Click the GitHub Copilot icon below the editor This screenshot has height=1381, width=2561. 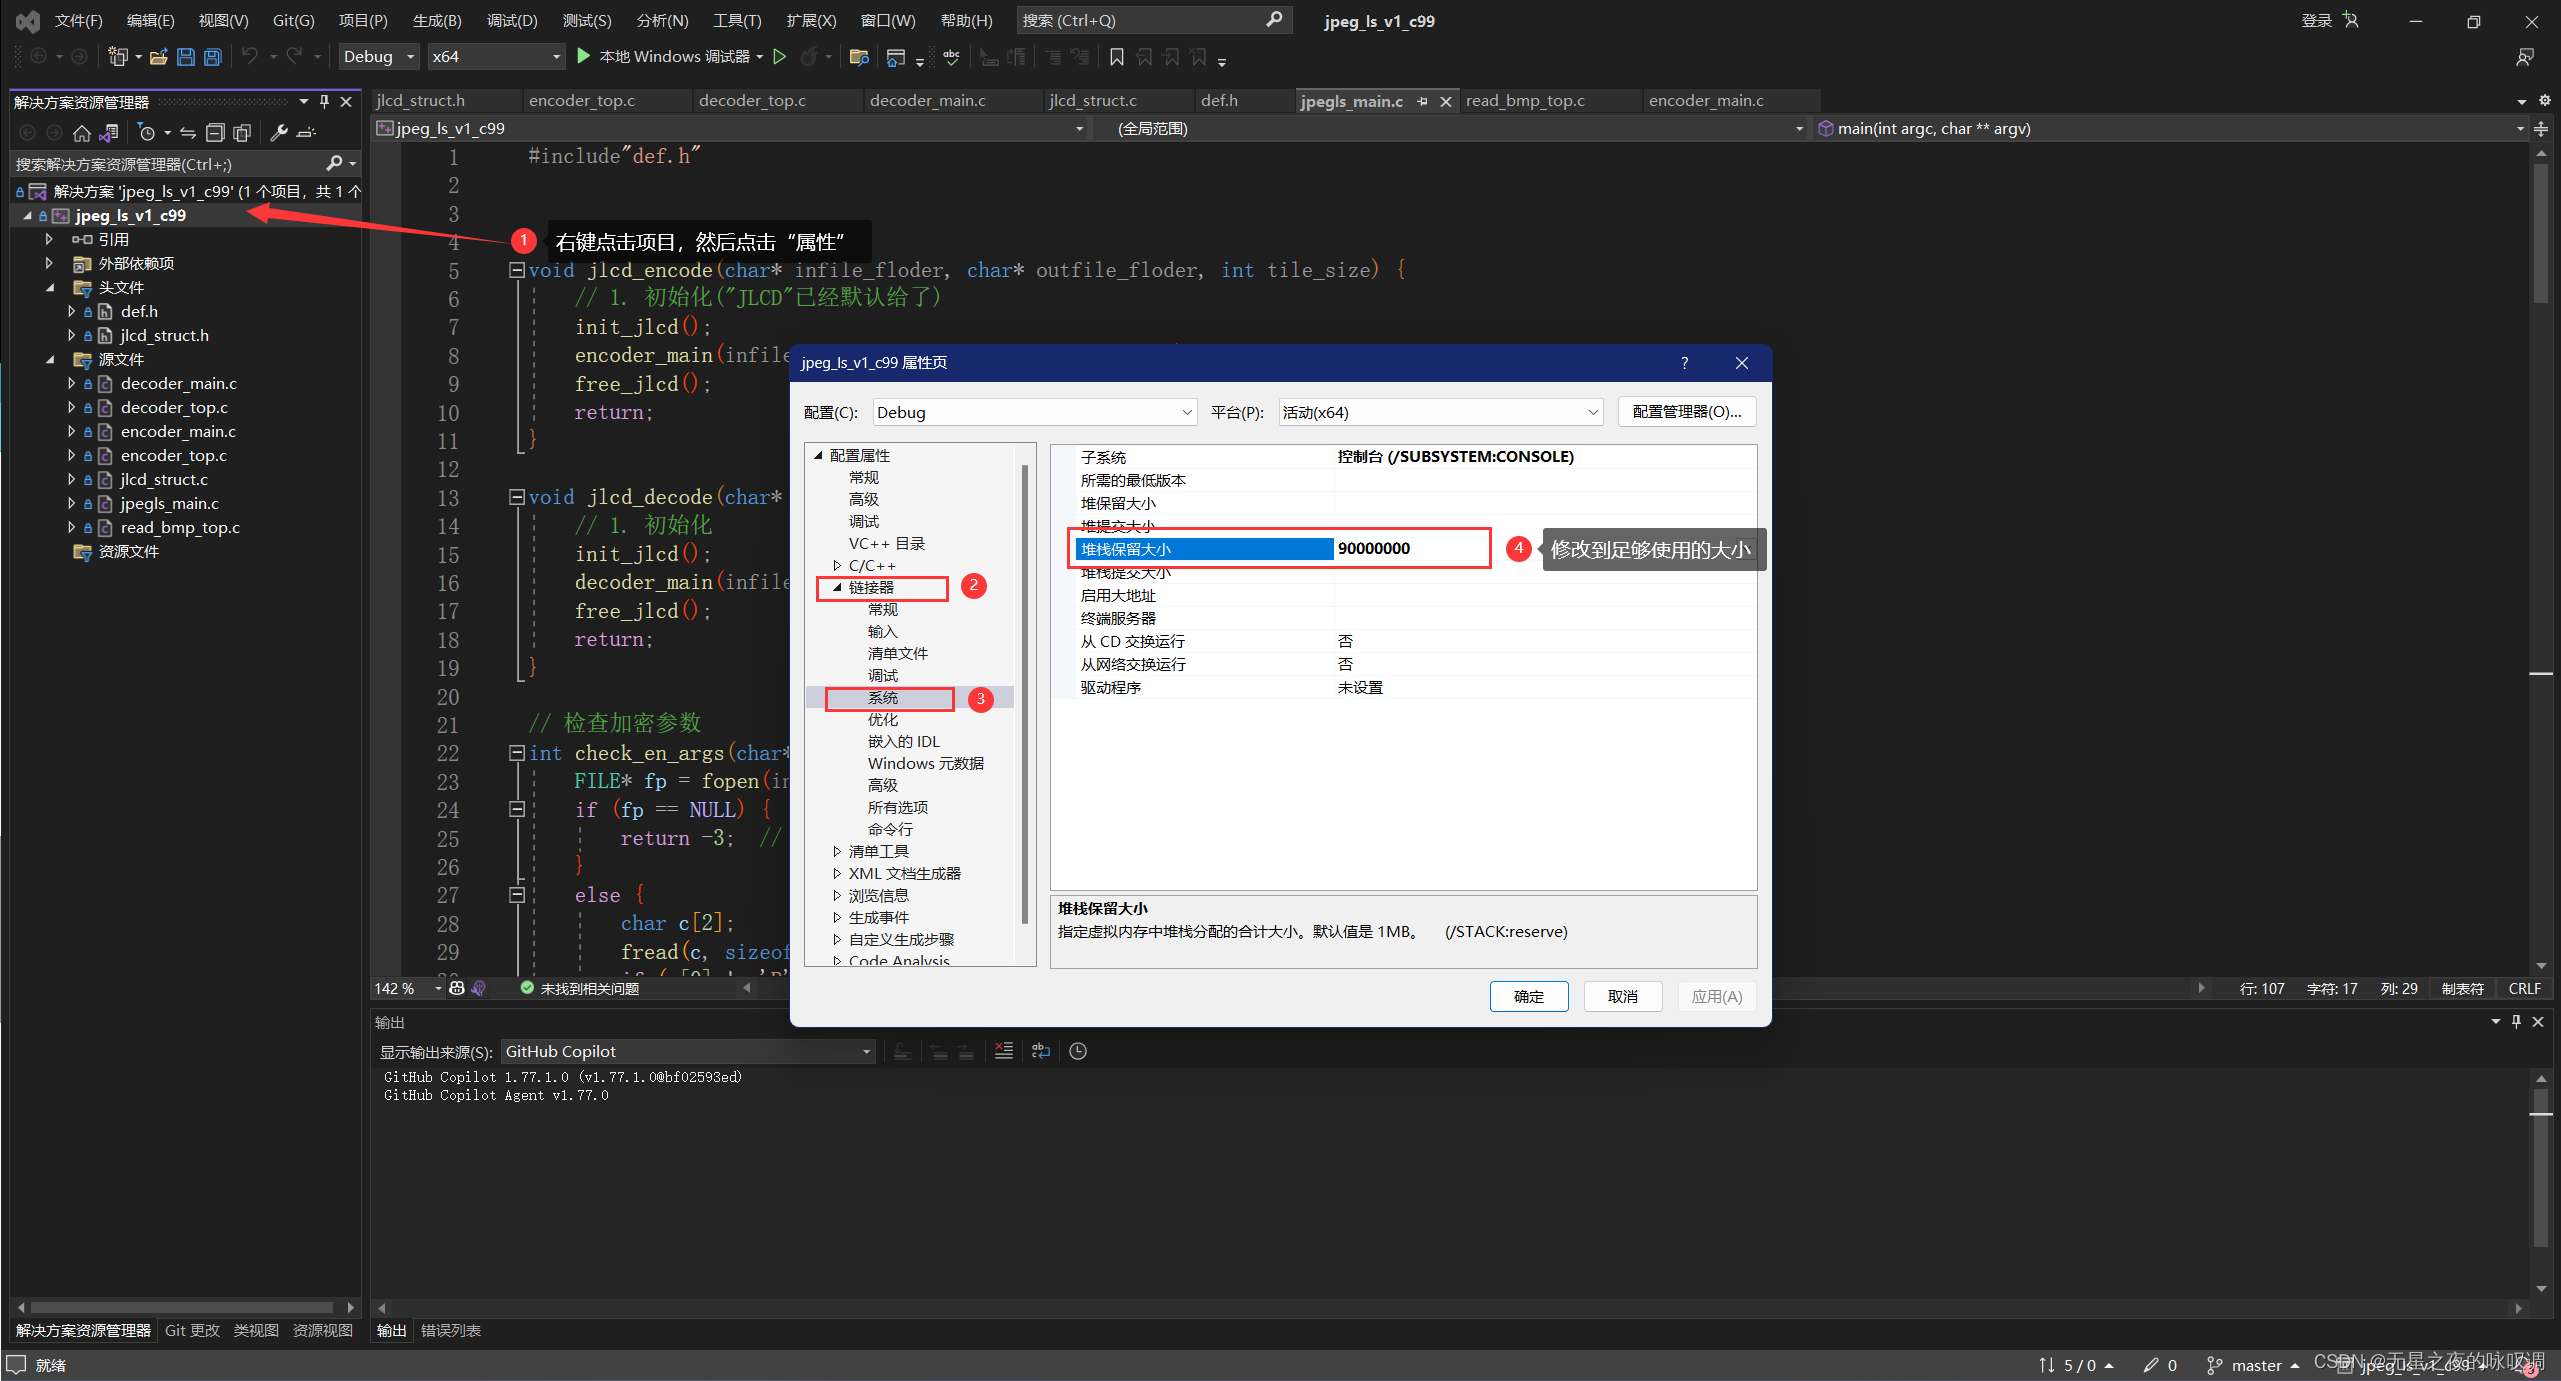(457, 988)
